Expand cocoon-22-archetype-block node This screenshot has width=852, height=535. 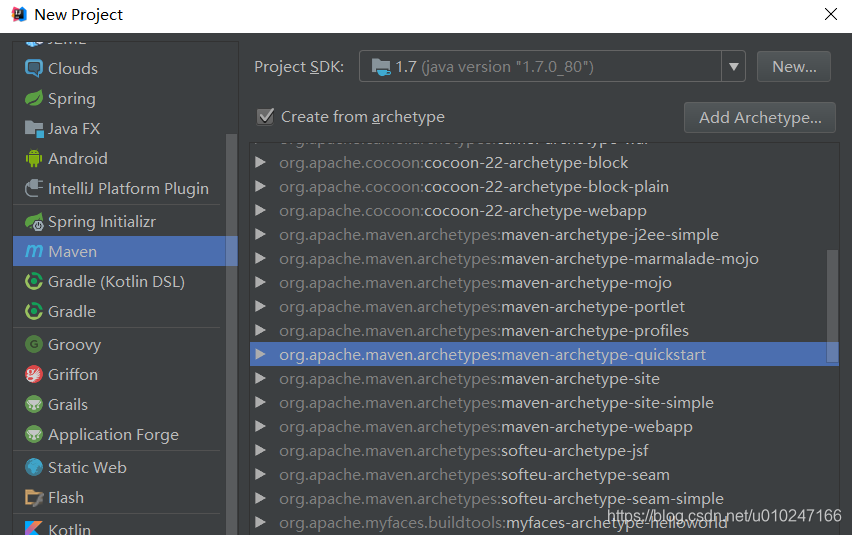pos(260,162)
